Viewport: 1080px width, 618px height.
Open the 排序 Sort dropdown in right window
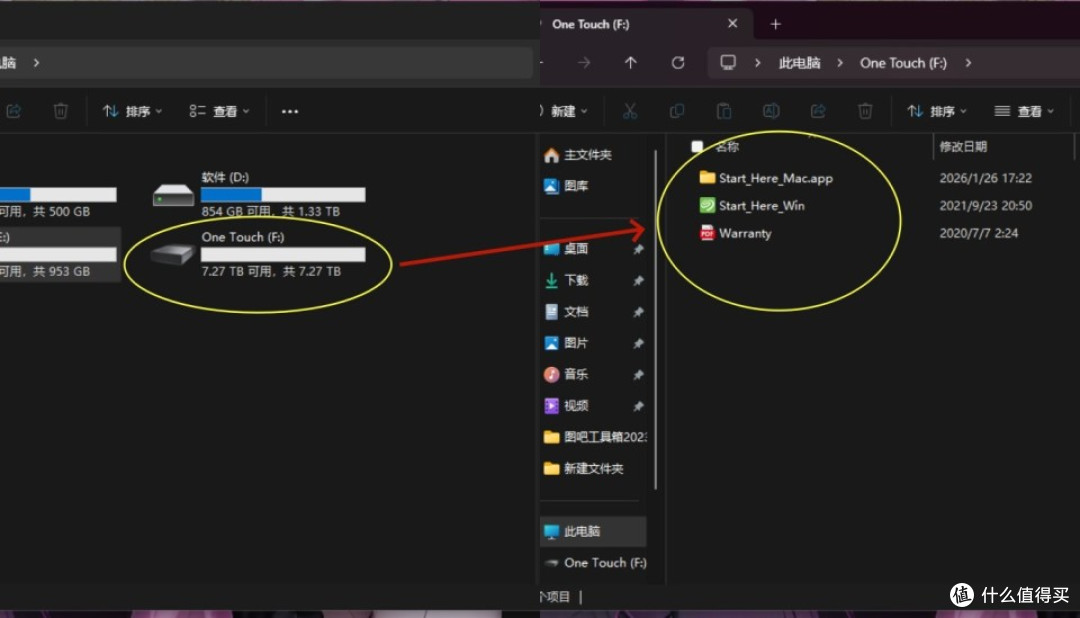pos(937,111)
